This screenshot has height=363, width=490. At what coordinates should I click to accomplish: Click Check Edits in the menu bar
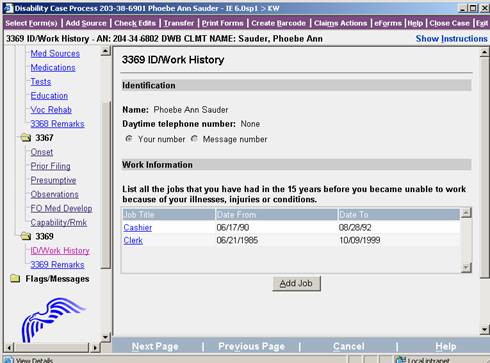click(135, 23)
